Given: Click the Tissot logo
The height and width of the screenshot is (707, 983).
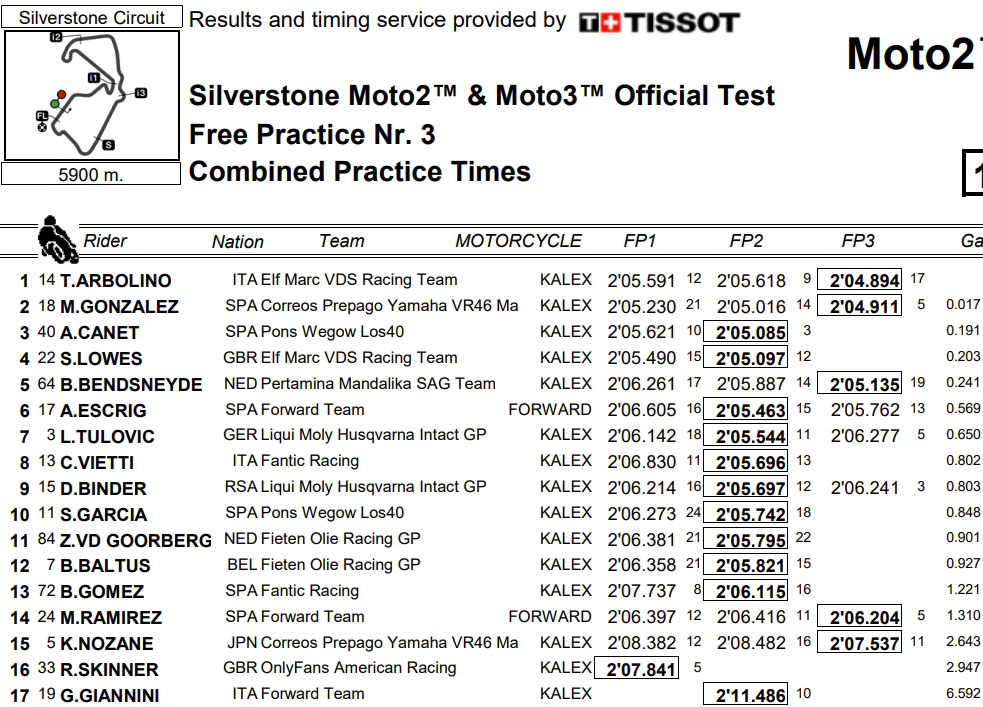Looking at the screenshot, I should click(659, 22).
